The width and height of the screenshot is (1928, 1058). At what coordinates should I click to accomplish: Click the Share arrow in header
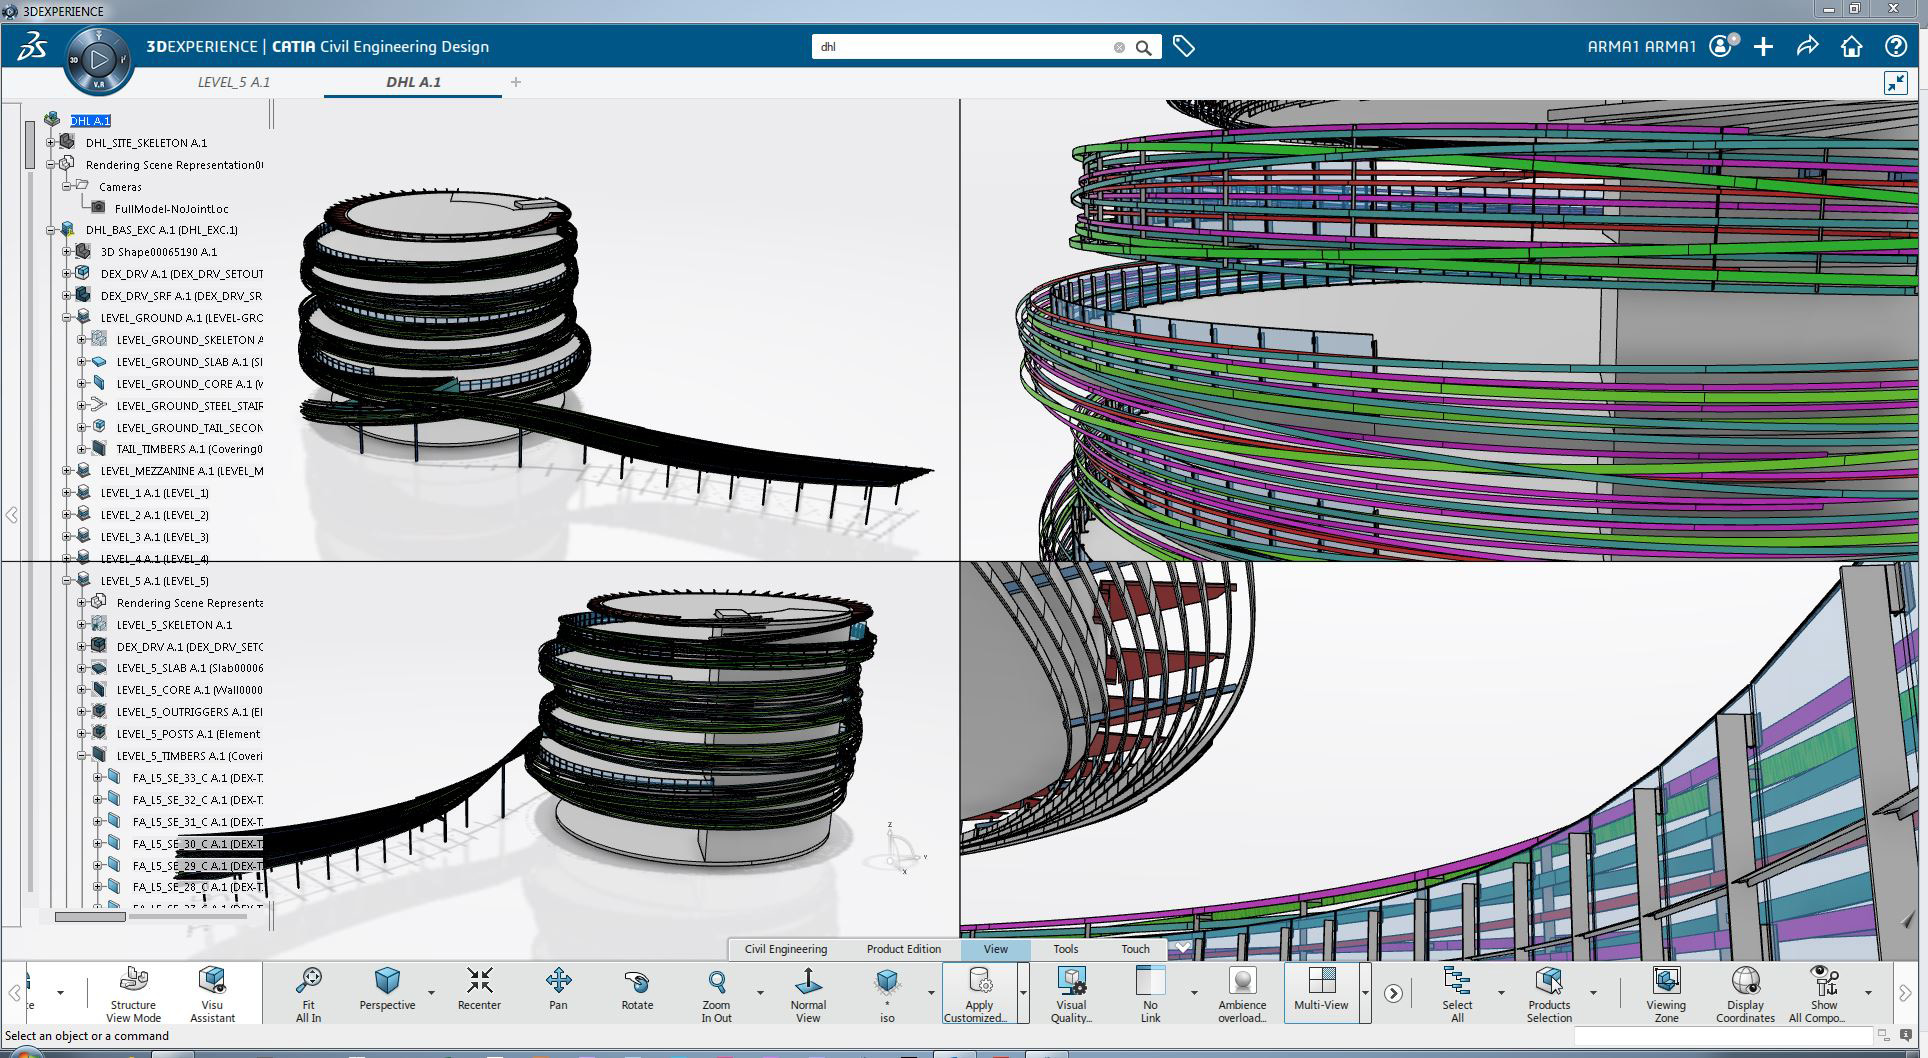pyautogui.click(x=1807, y=47)
